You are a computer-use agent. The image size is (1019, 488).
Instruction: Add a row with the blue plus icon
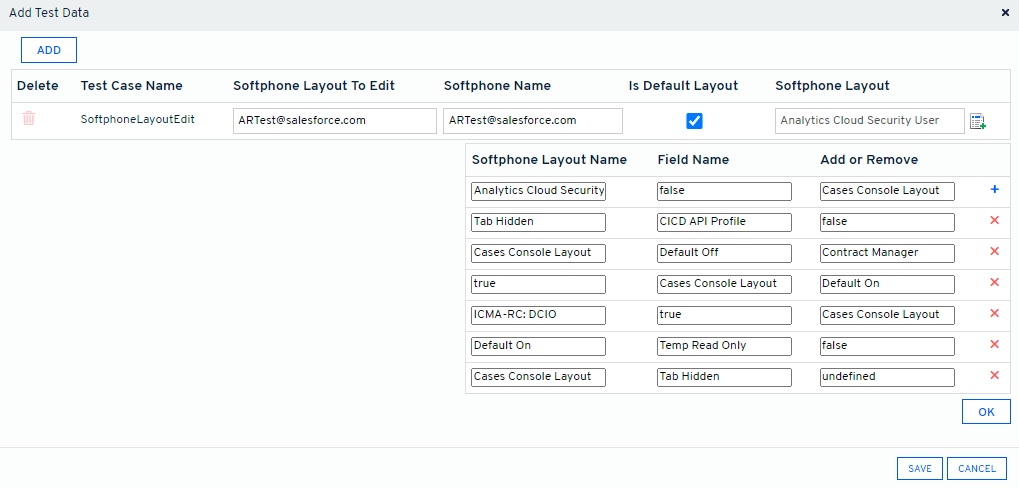coord(994,189)
